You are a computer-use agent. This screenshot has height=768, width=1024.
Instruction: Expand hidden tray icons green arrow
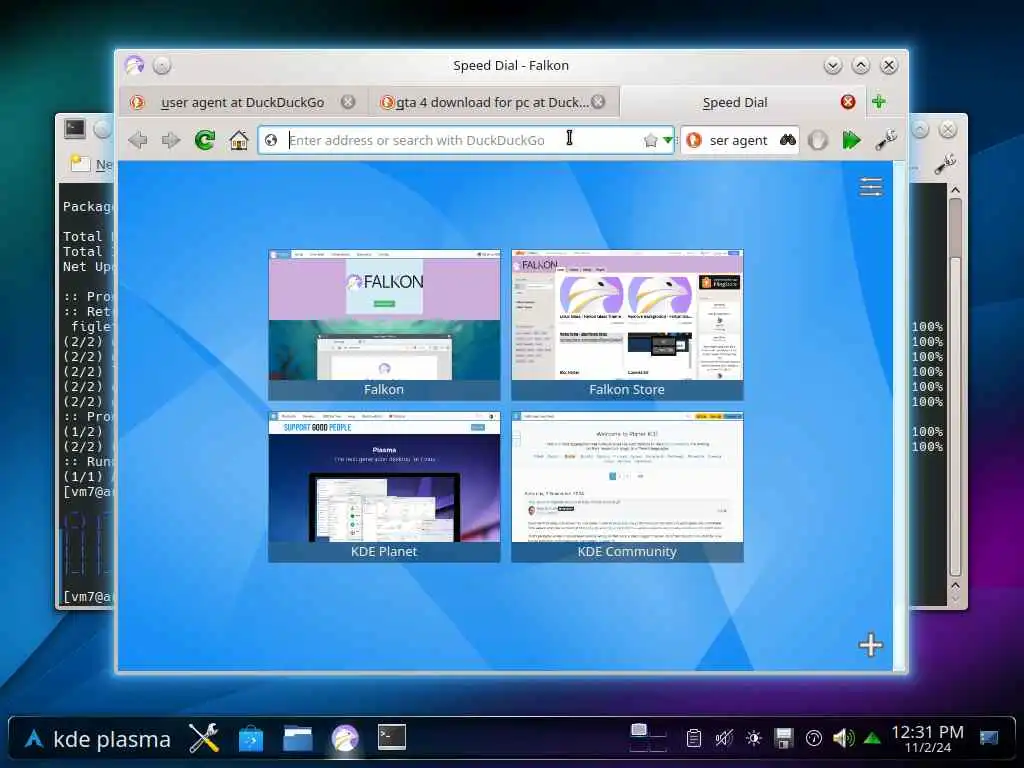[872, 739]
